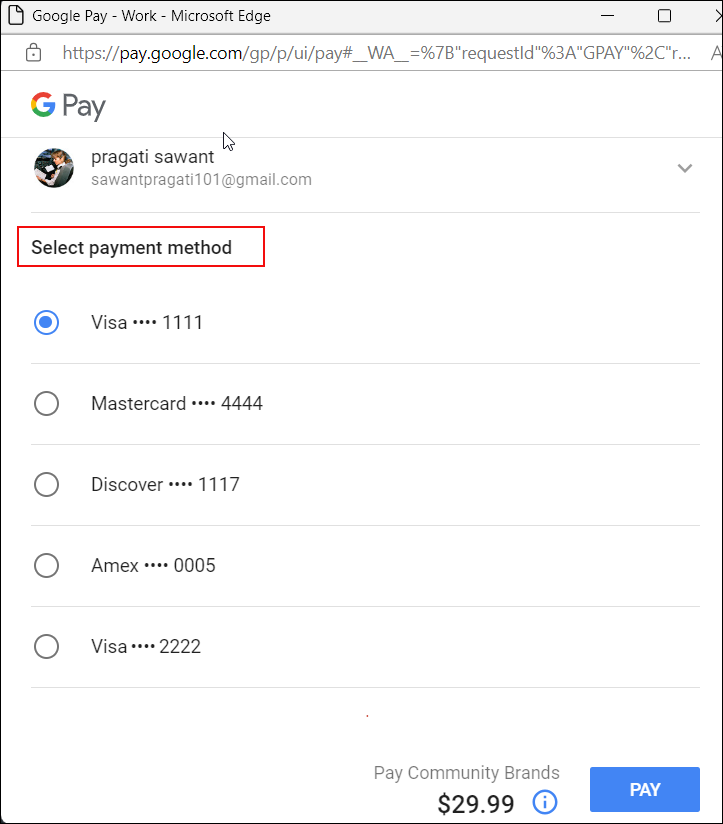Click the $29.99 total amount
Viewport: 723px width, 824px height.
coord(476,803)
